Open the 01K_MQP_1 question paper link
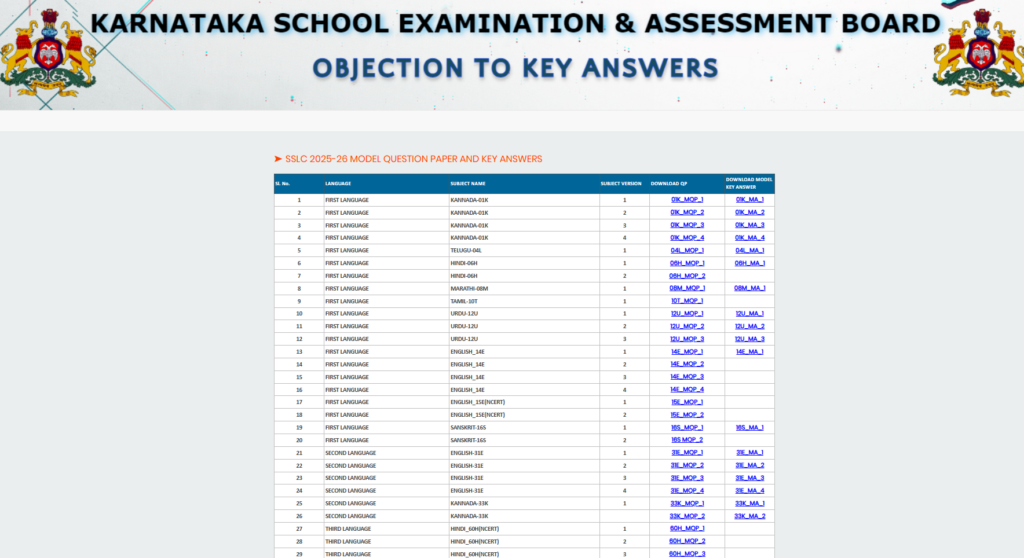This screenshot has width=1024, height=558. 686,200
